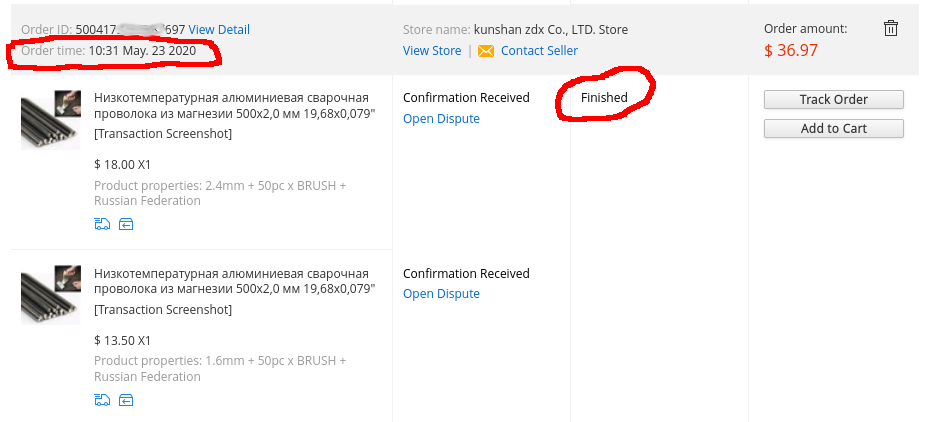Visit the seller via View Store
Screen dimensions: 930x422
tap(432, 51)
